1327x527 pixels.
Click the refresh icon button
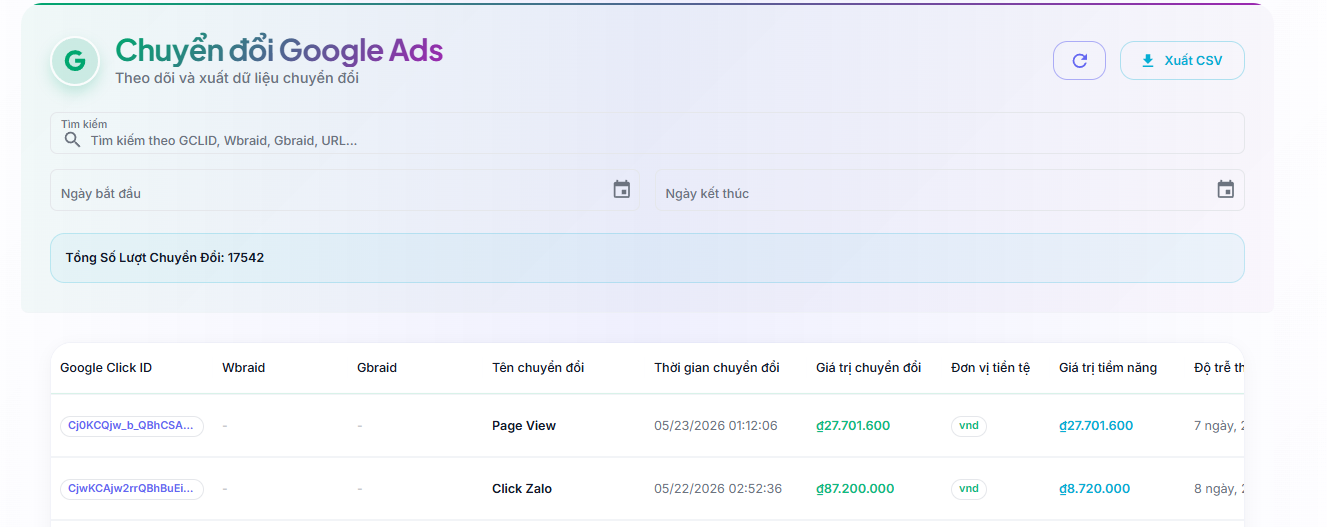point(1079,60)
